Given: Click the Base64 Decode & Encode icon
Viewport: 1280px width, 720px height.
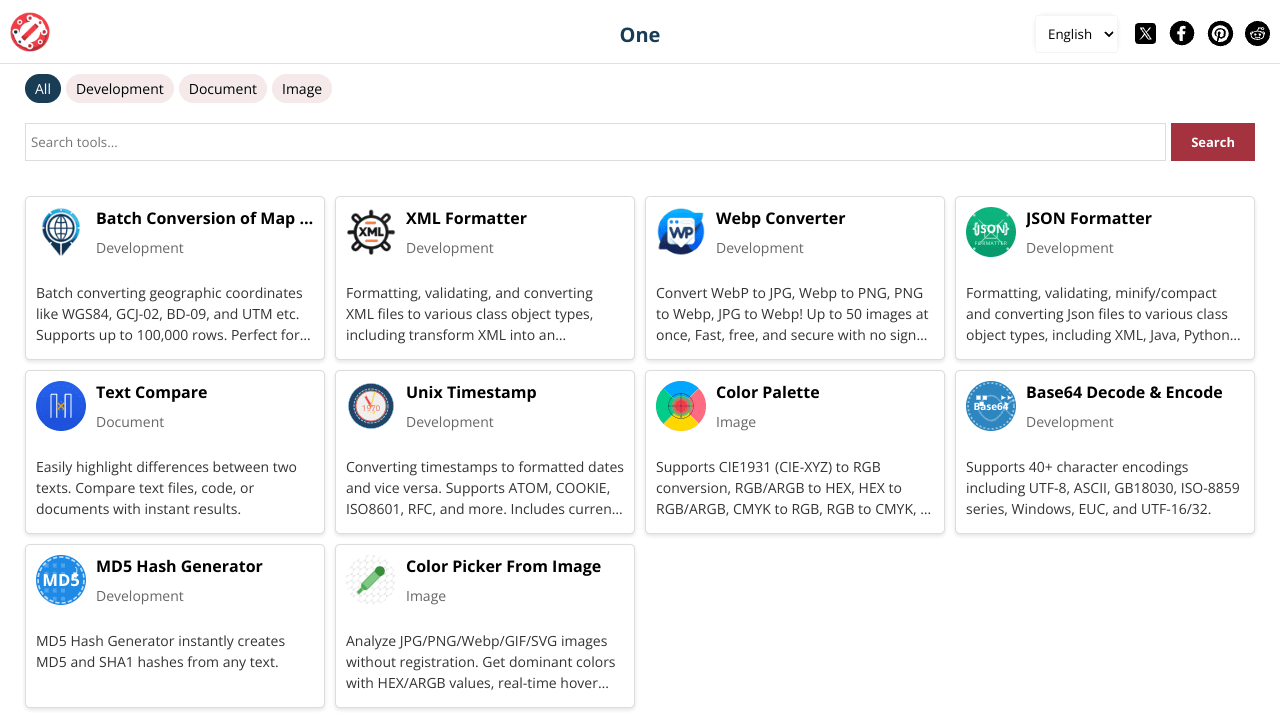Looking at the screenshot, I should pyautogui.click(x=991, y=406).
